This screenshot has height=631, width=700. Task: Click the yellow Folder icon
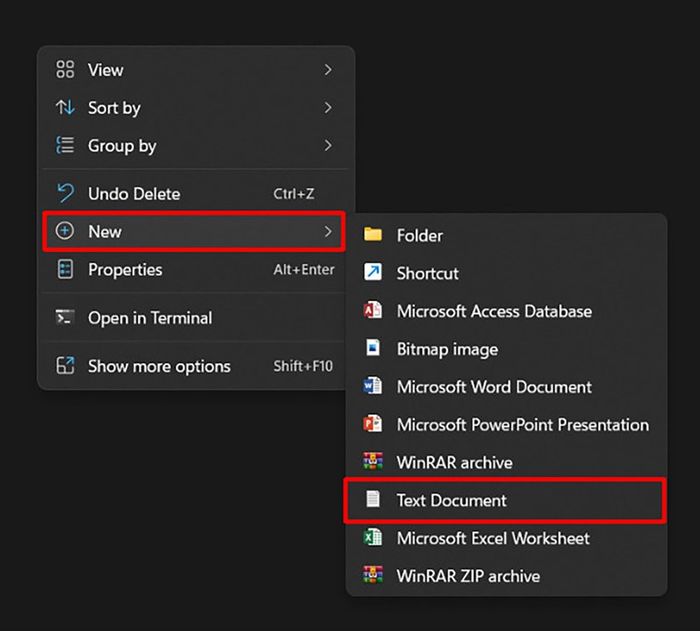coord(373,234)
